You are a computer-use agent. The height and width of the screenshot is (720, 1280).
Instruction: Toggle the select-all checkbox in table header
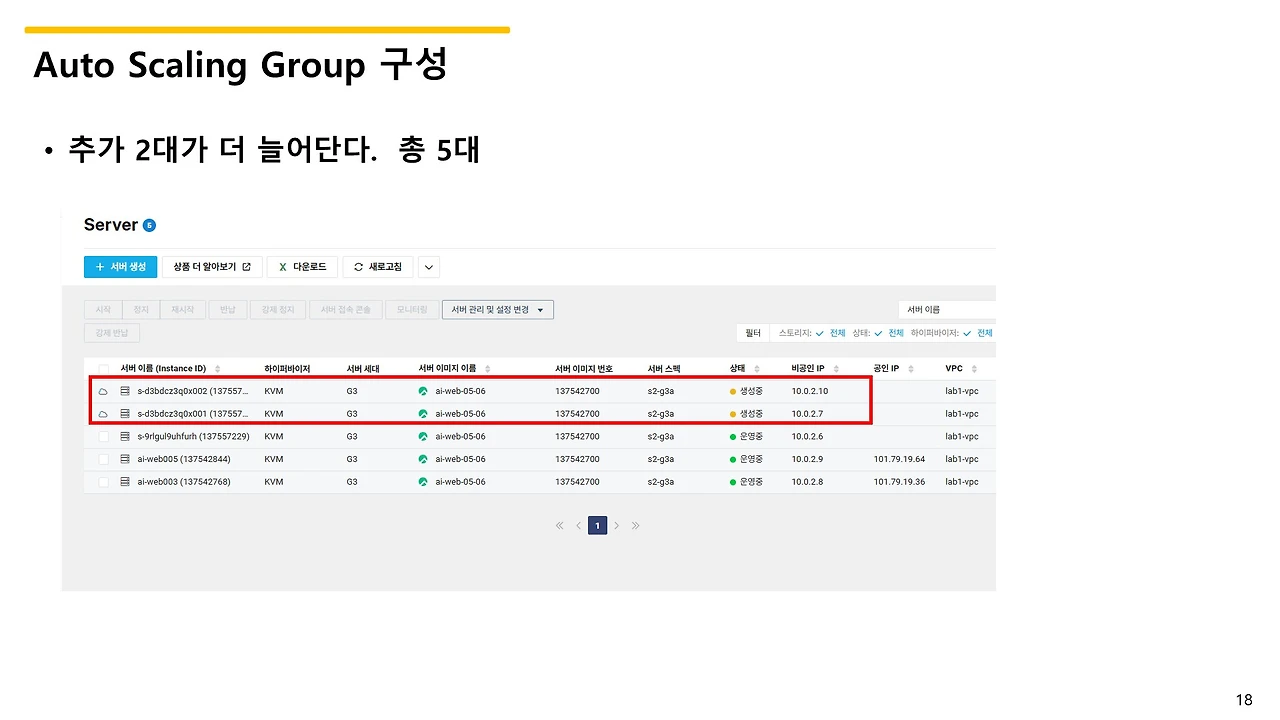[104, 369]
